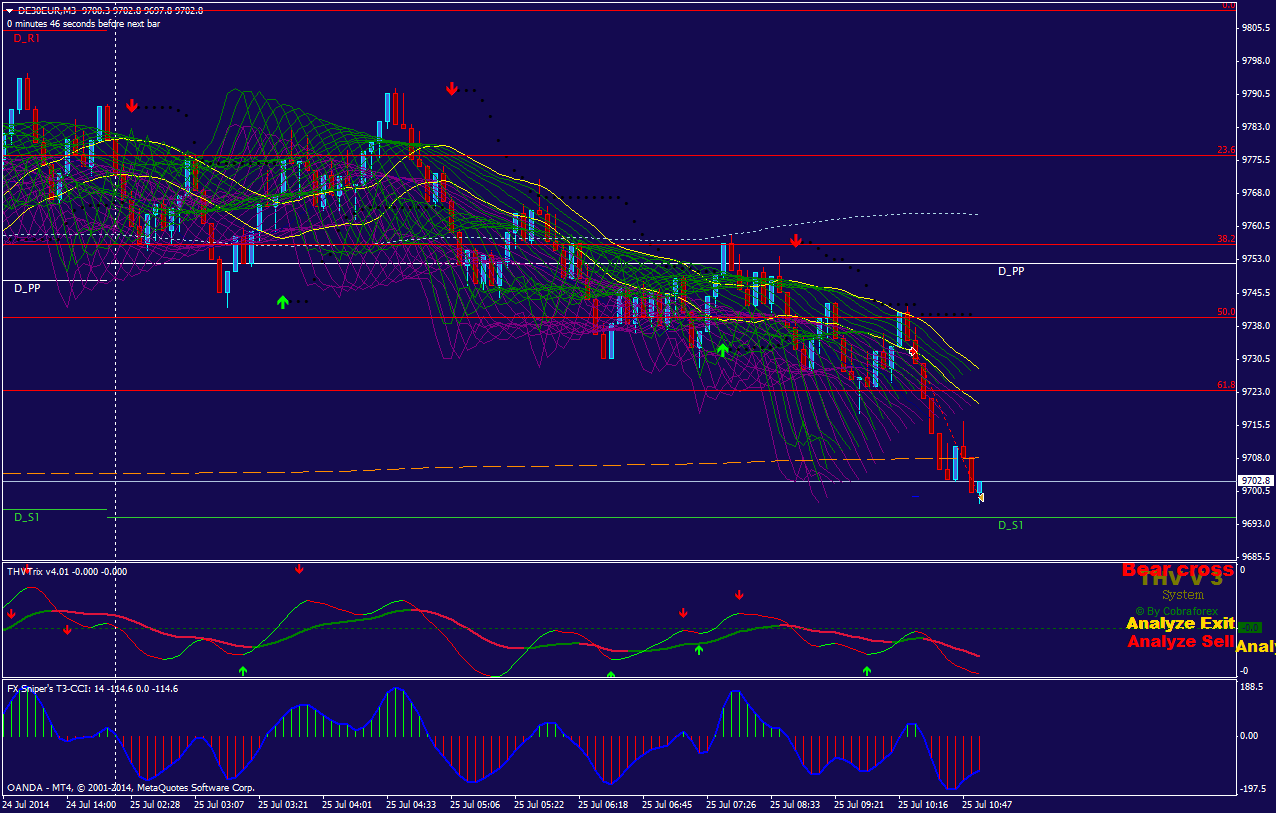Click the Bear cross alert label
Image resolution: width=1276 pixels, height=813 pixels.
(x=1177, y=570)
